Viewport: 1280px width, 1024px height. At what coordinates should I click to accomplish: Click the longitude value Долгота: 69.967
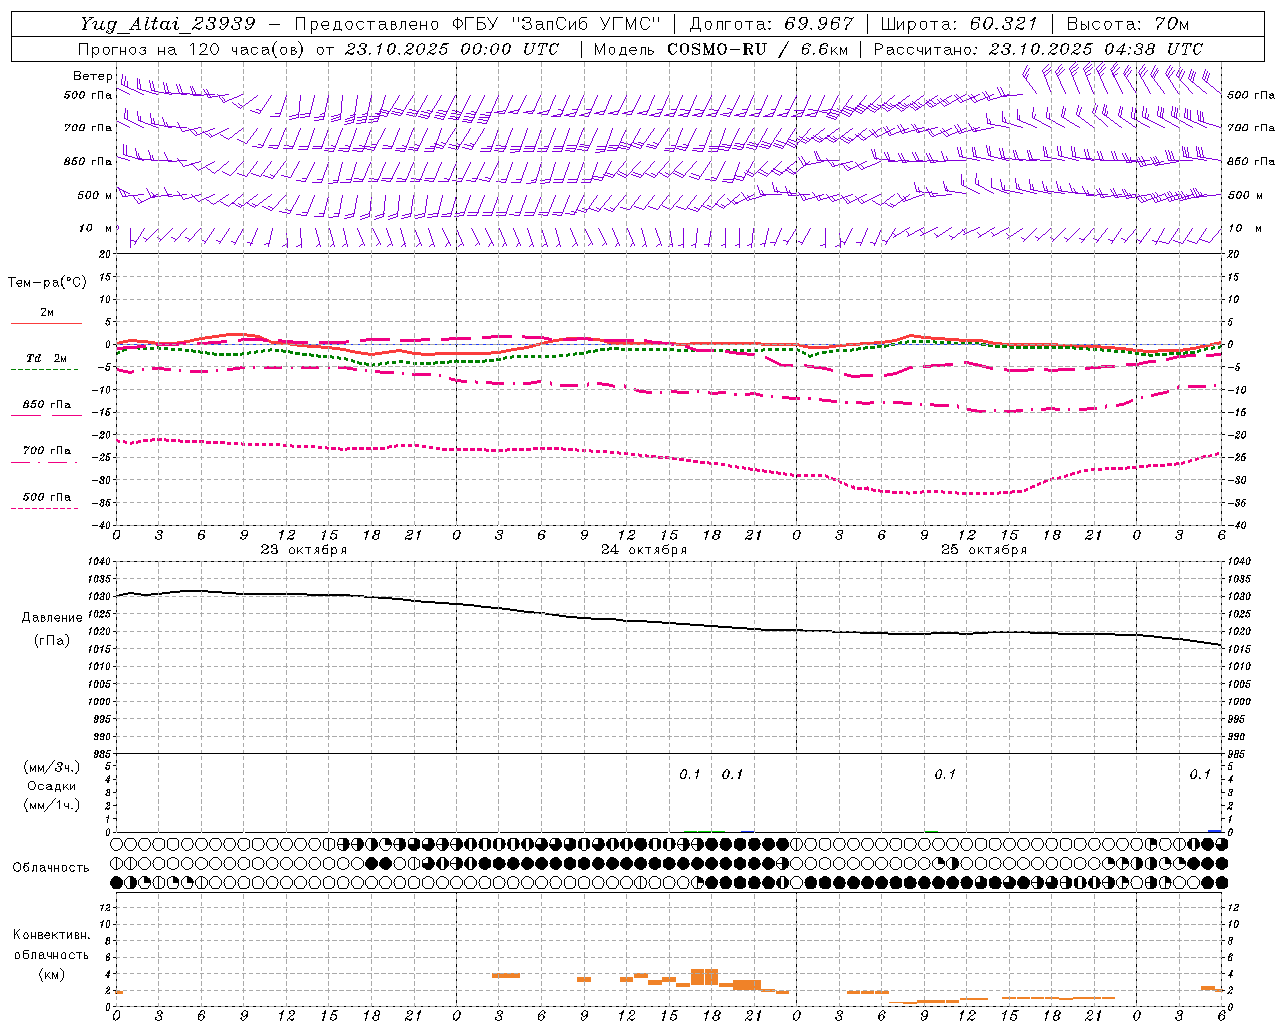[772, 24]
